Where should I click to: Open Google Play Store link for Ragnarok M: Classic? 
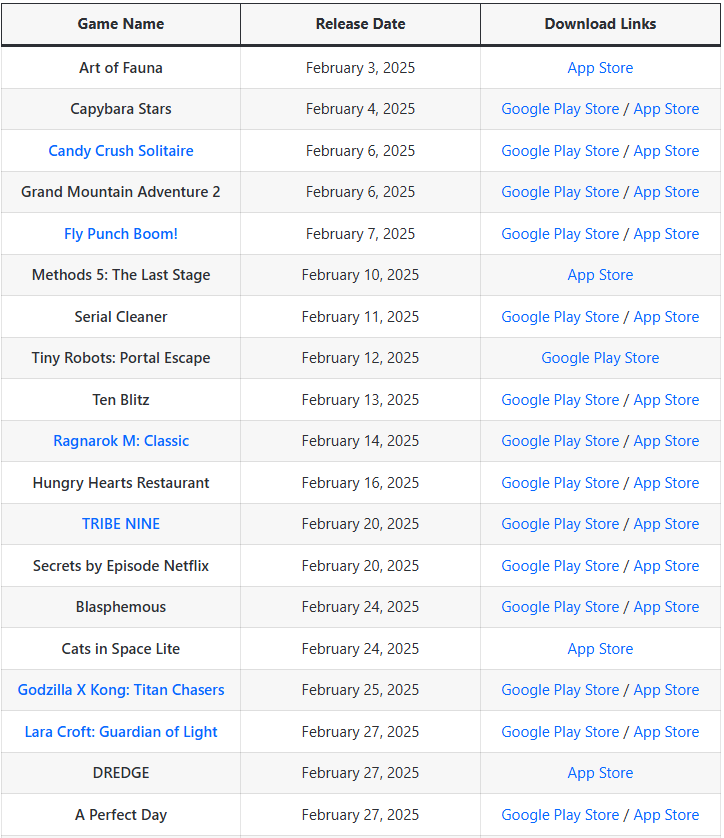(560, 441)
